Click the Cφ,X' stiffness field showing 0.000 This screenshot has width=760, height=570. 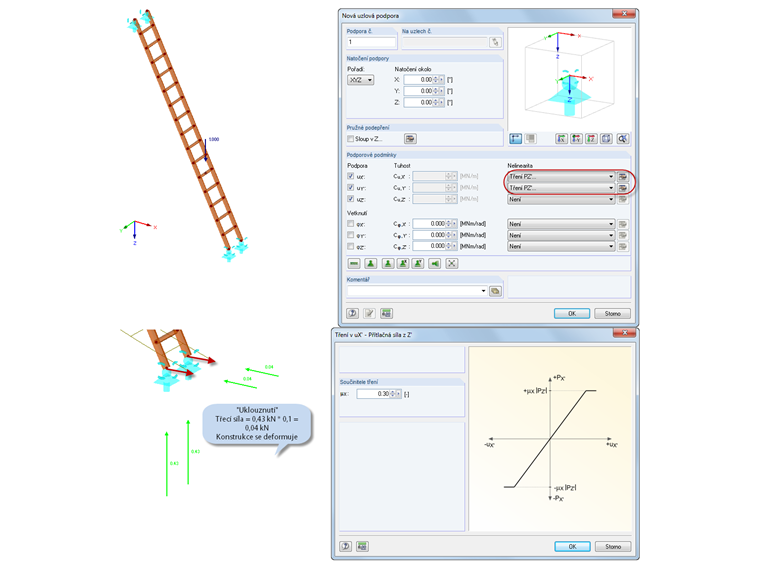(429, 224)
